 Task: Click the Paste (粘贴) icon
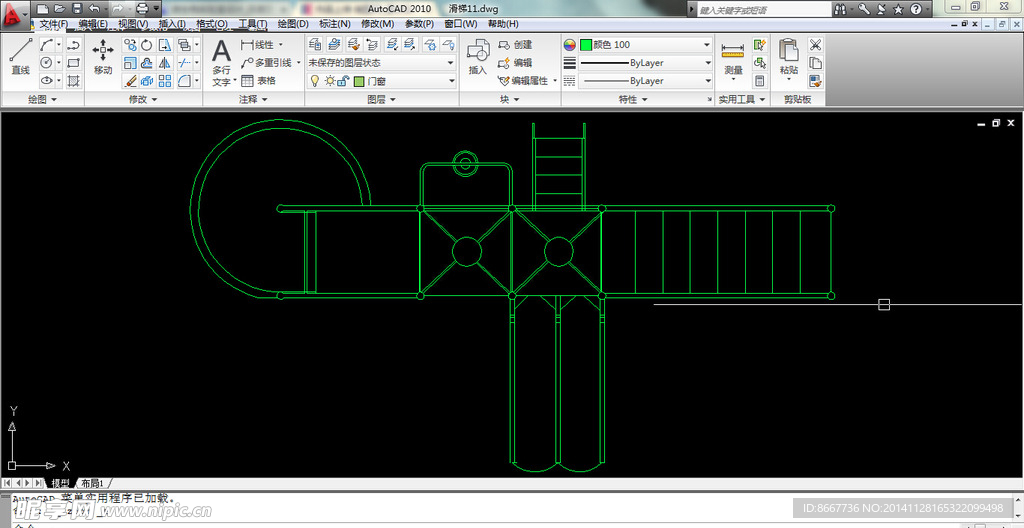[789, 59]
